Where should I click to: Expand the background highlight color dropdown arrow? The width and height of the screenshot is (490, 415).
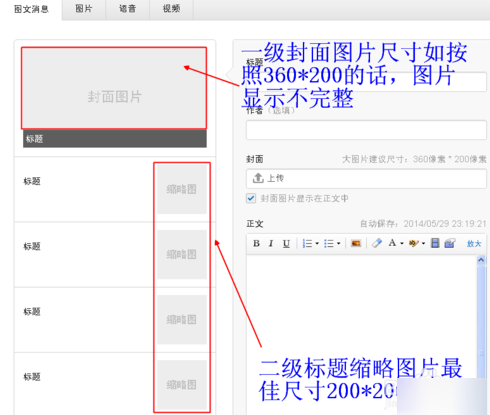click(x=423, y=244)
